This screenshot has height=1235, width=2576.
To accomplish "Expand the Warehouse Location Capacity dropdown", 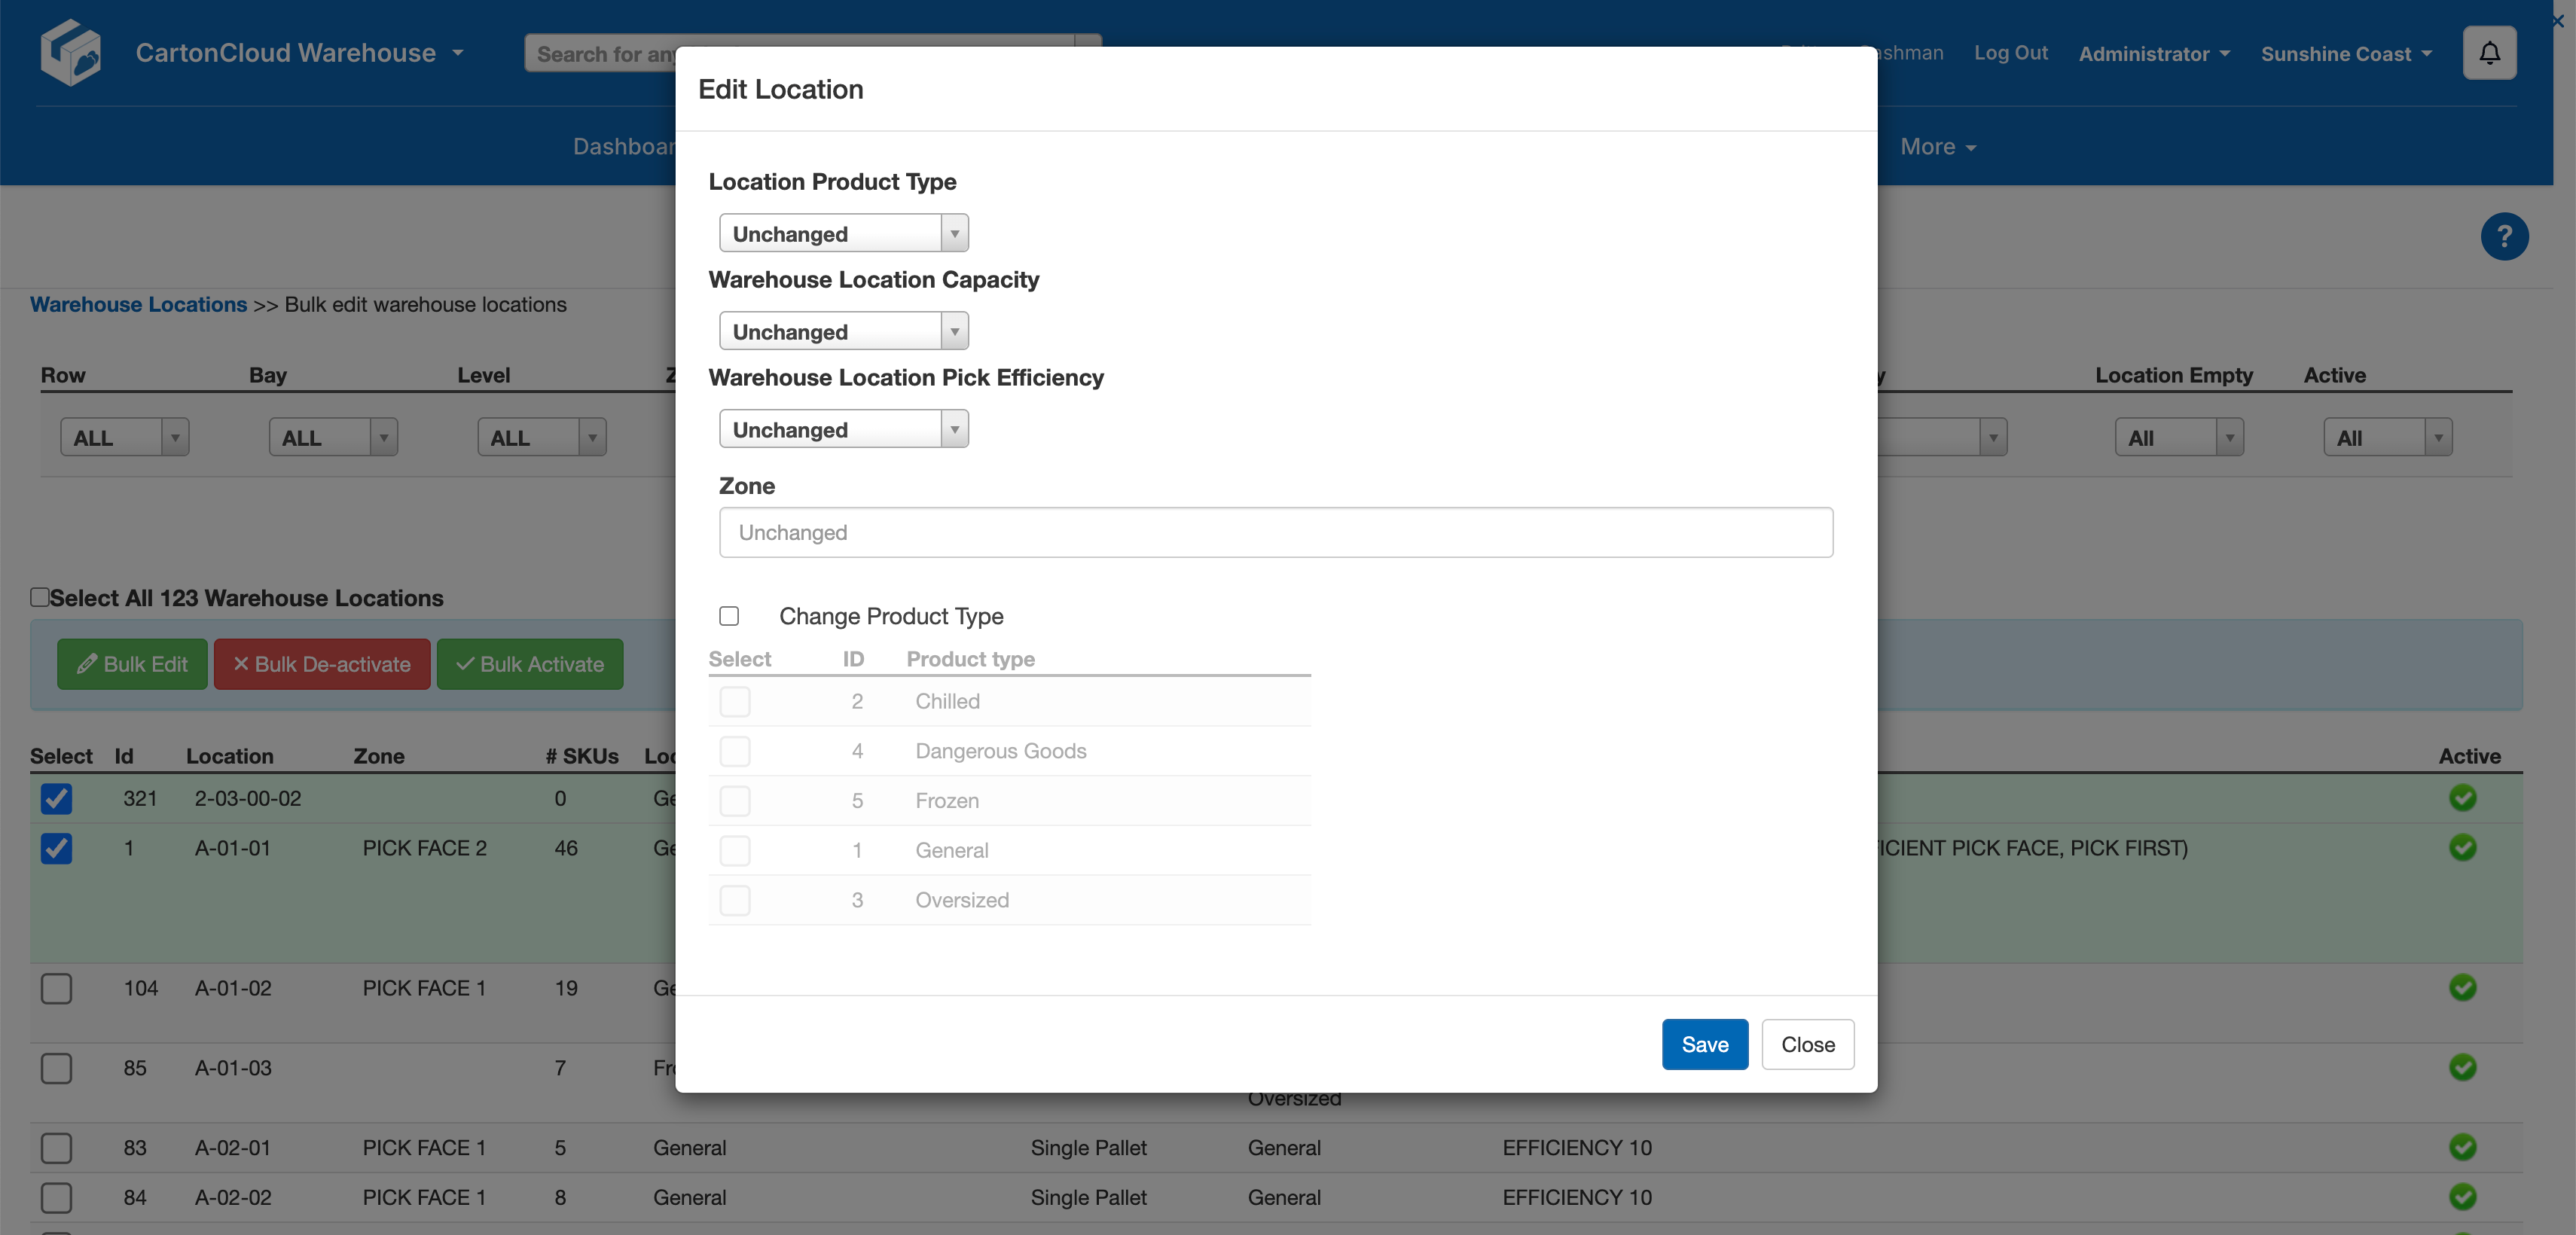I will [x=843, y=331].
